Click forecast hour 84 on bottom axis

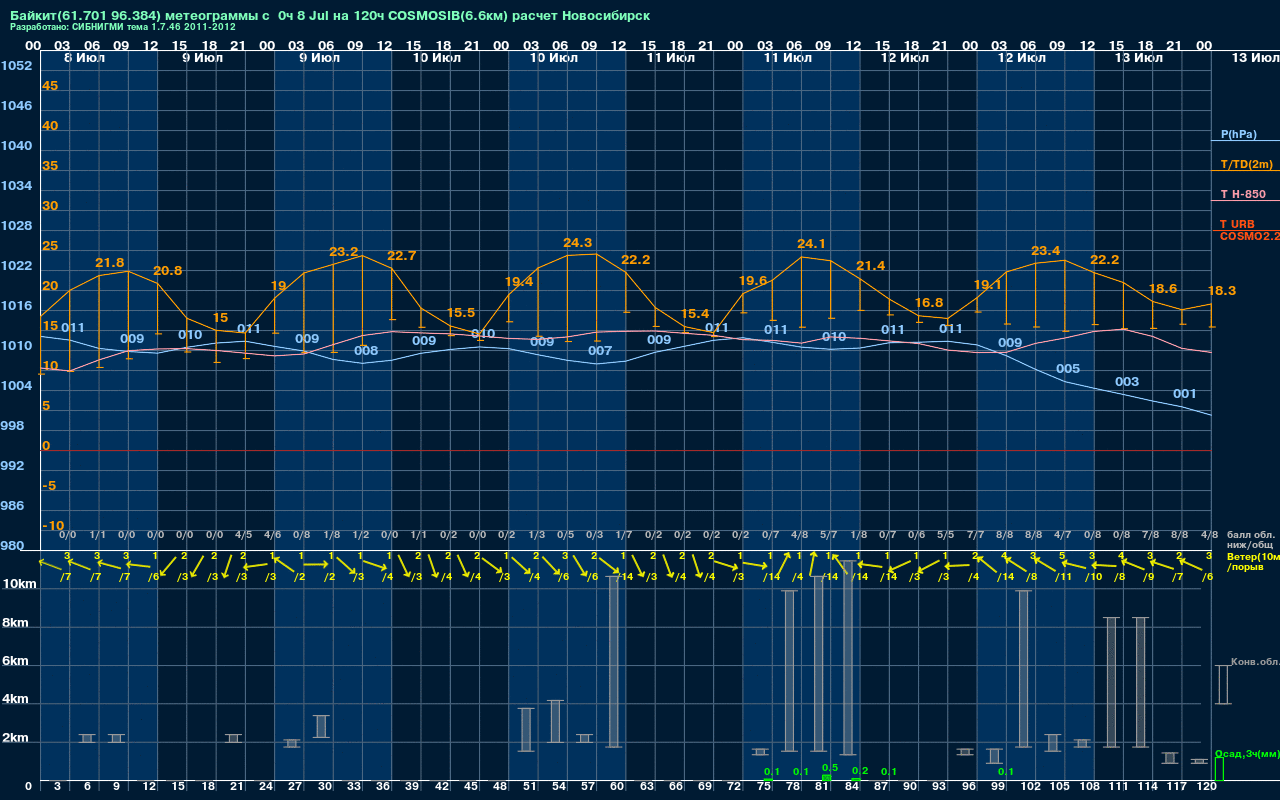click(x=852, y=788)
